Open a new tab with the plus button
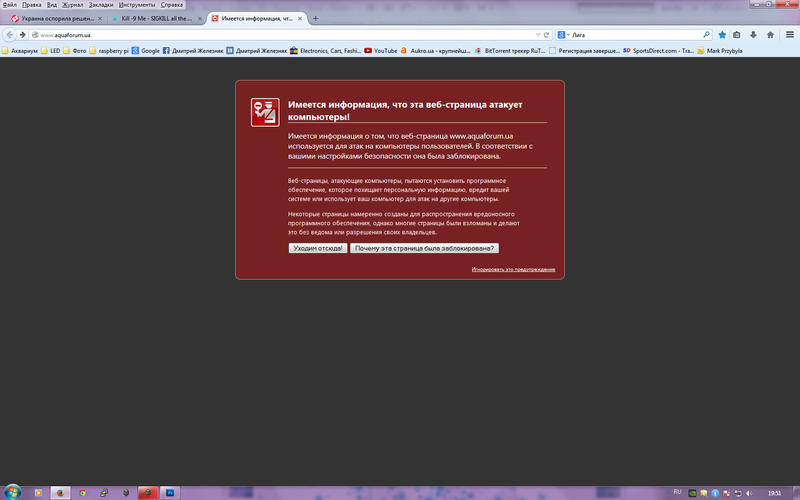Viewport: 800px width, 500px height. coord(316,19)
